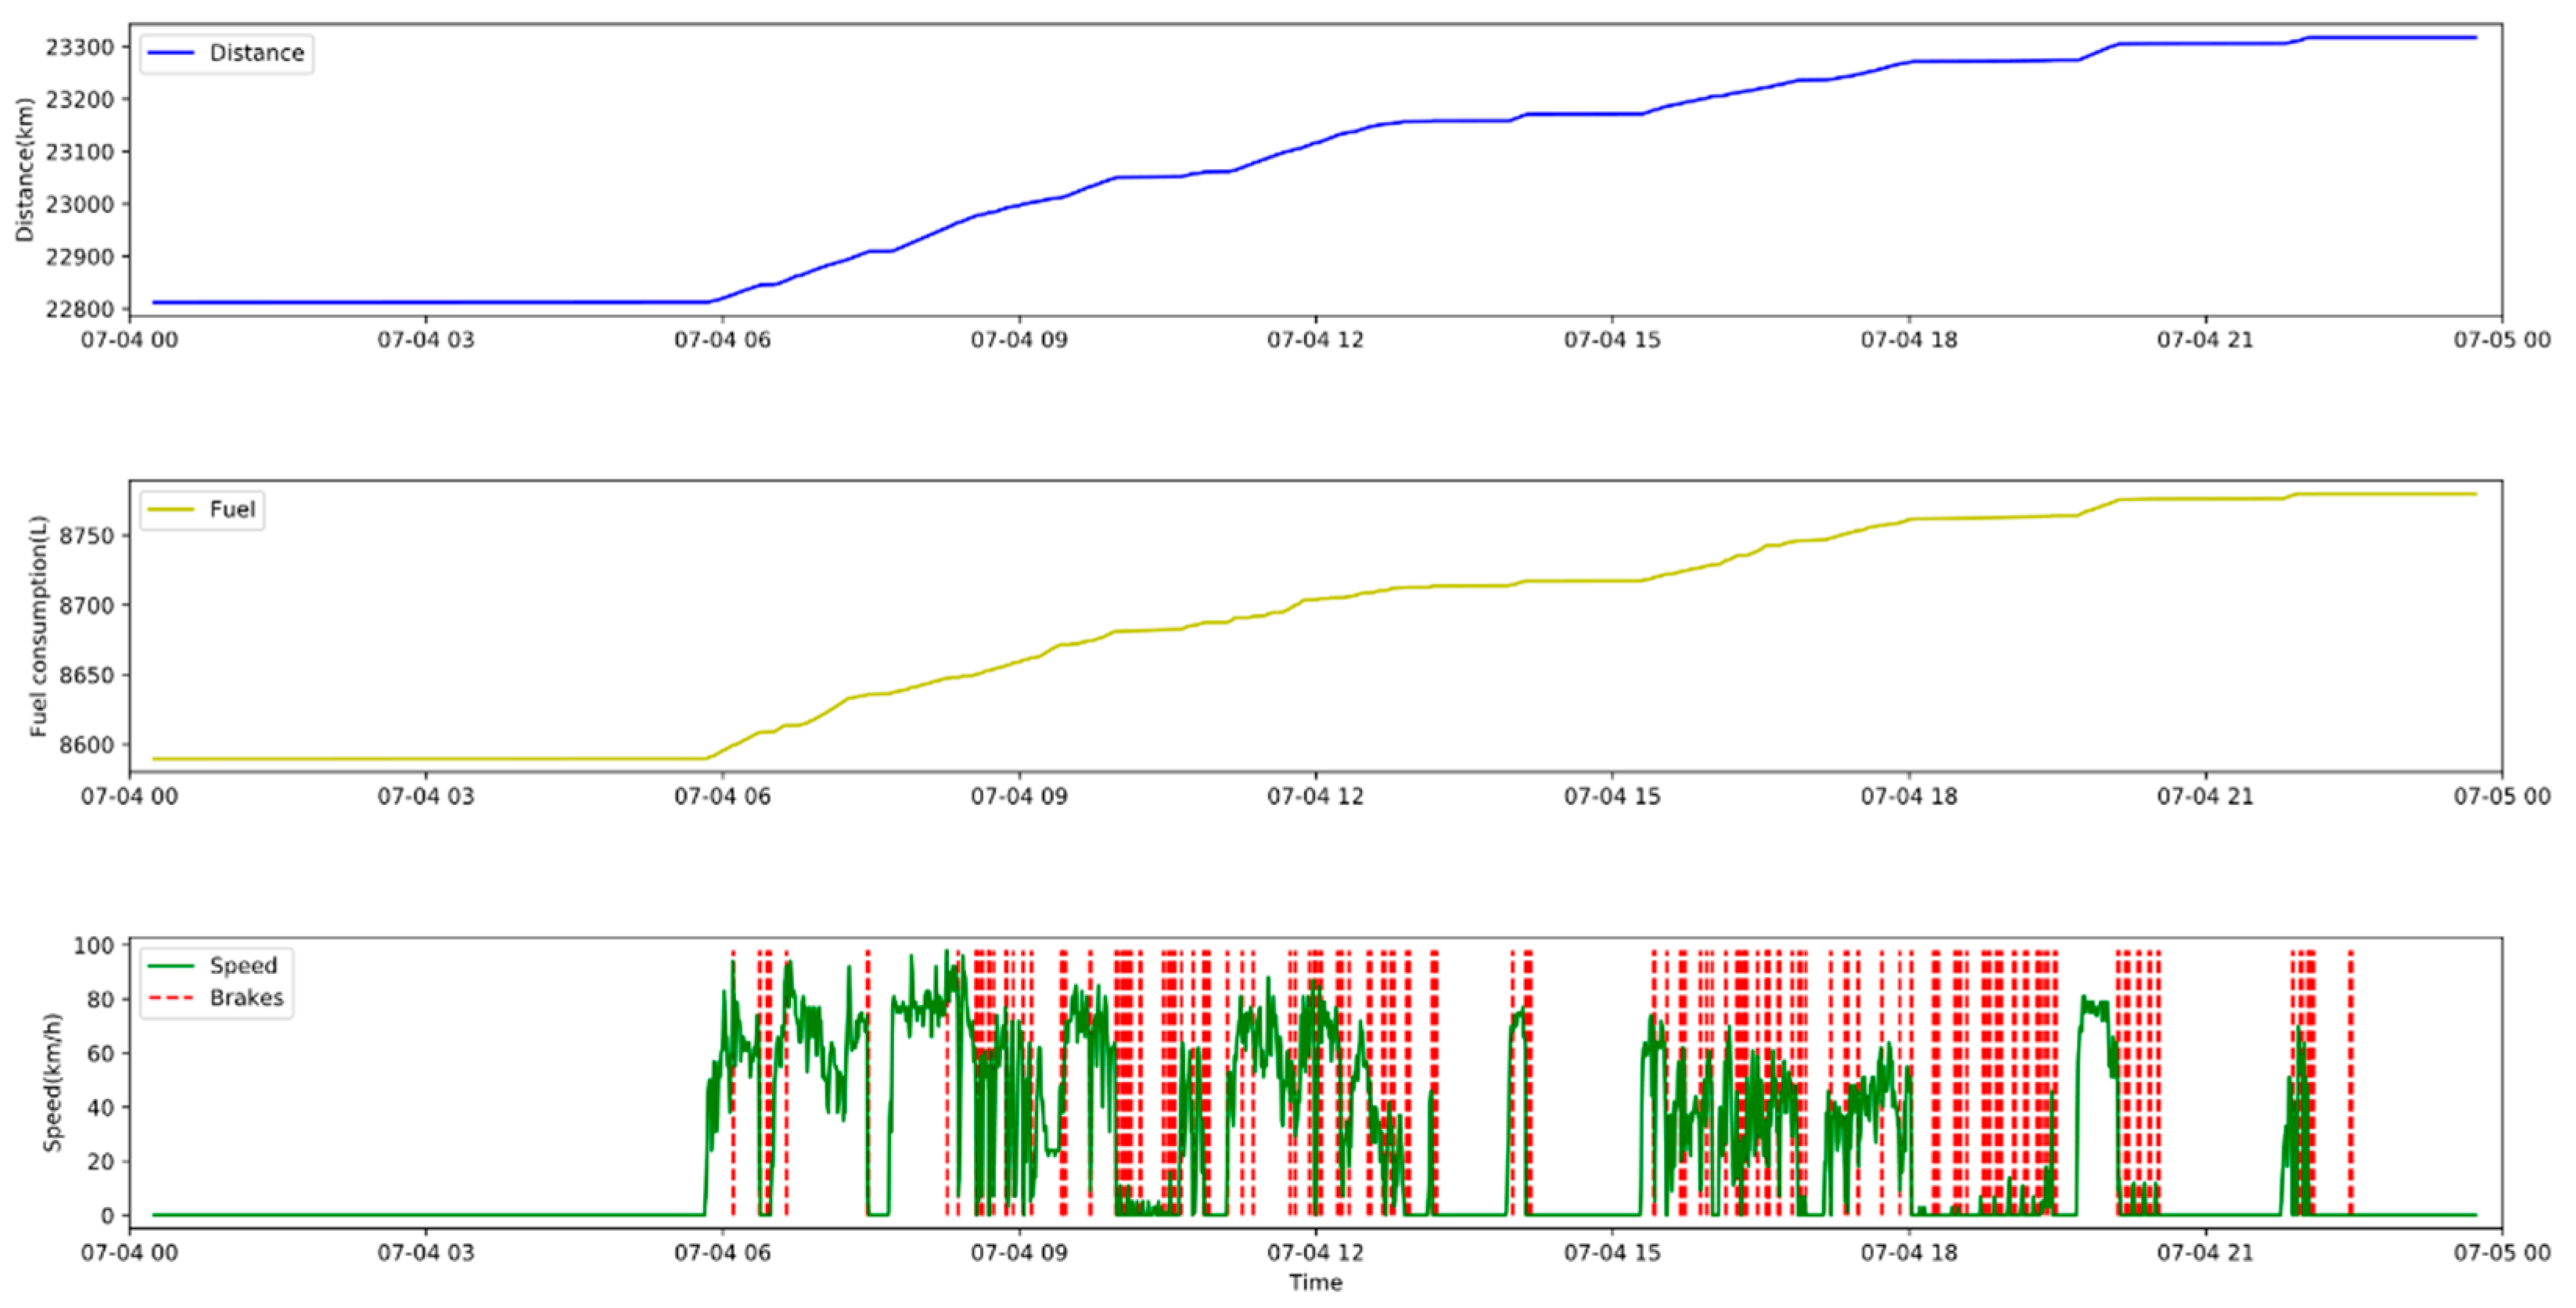2576x1308 pixels.
Task: Click the Distance legend entry in the top plot
Action: point(226,53)
